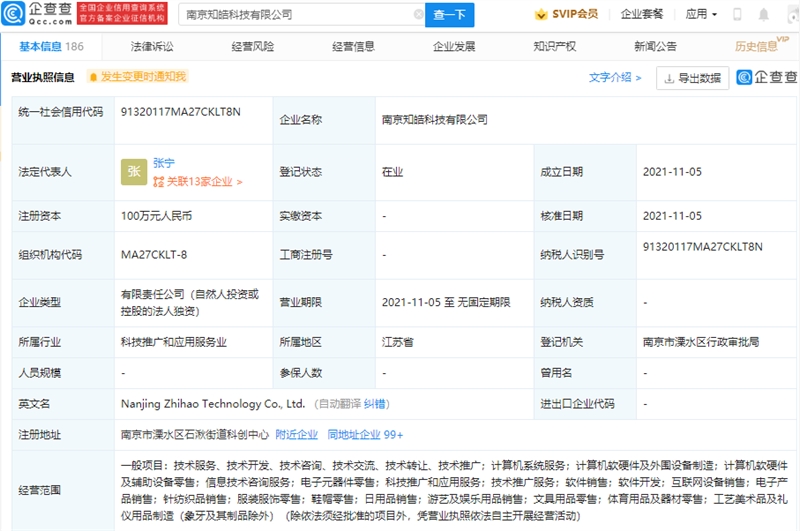Select company type 有限责任公司 text
Screen dimensions: 800x531
(190, 302)
